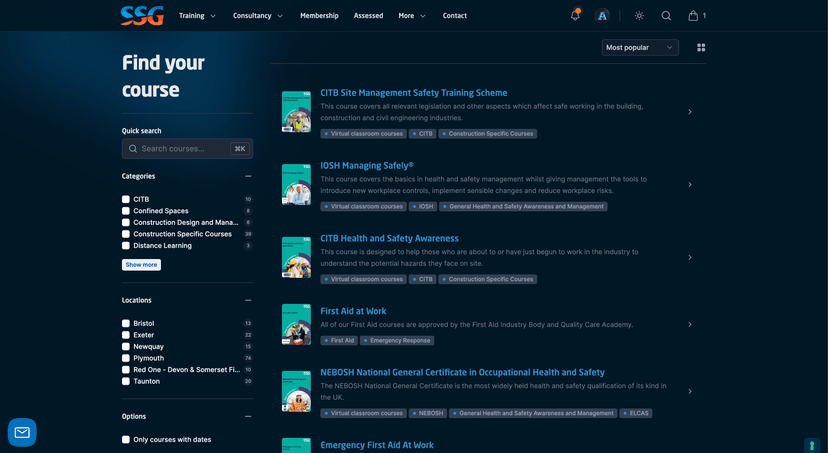Tick the Confined Spaces checkbox
The image size is (828, 453).
coord(126,211)
